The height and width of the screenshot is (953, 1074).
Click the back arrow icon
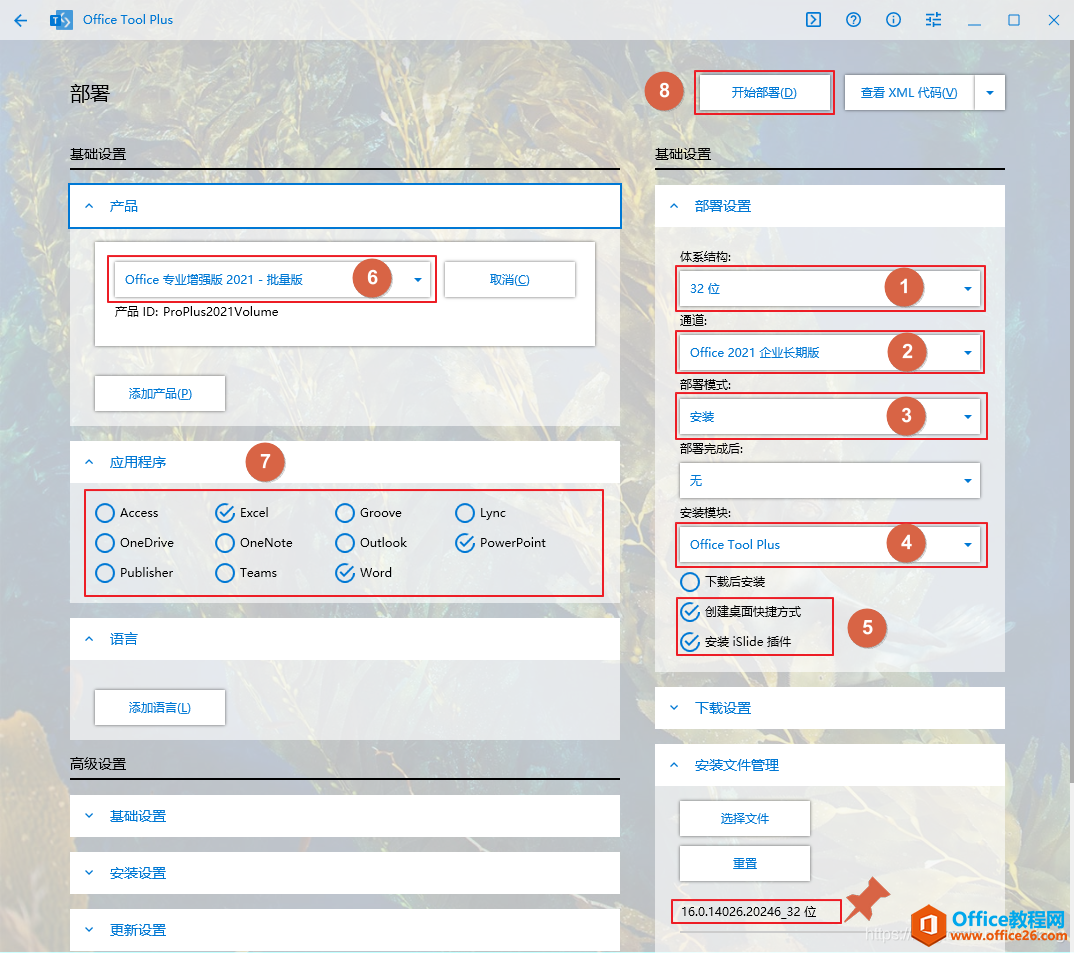click(x=21, y=20)
